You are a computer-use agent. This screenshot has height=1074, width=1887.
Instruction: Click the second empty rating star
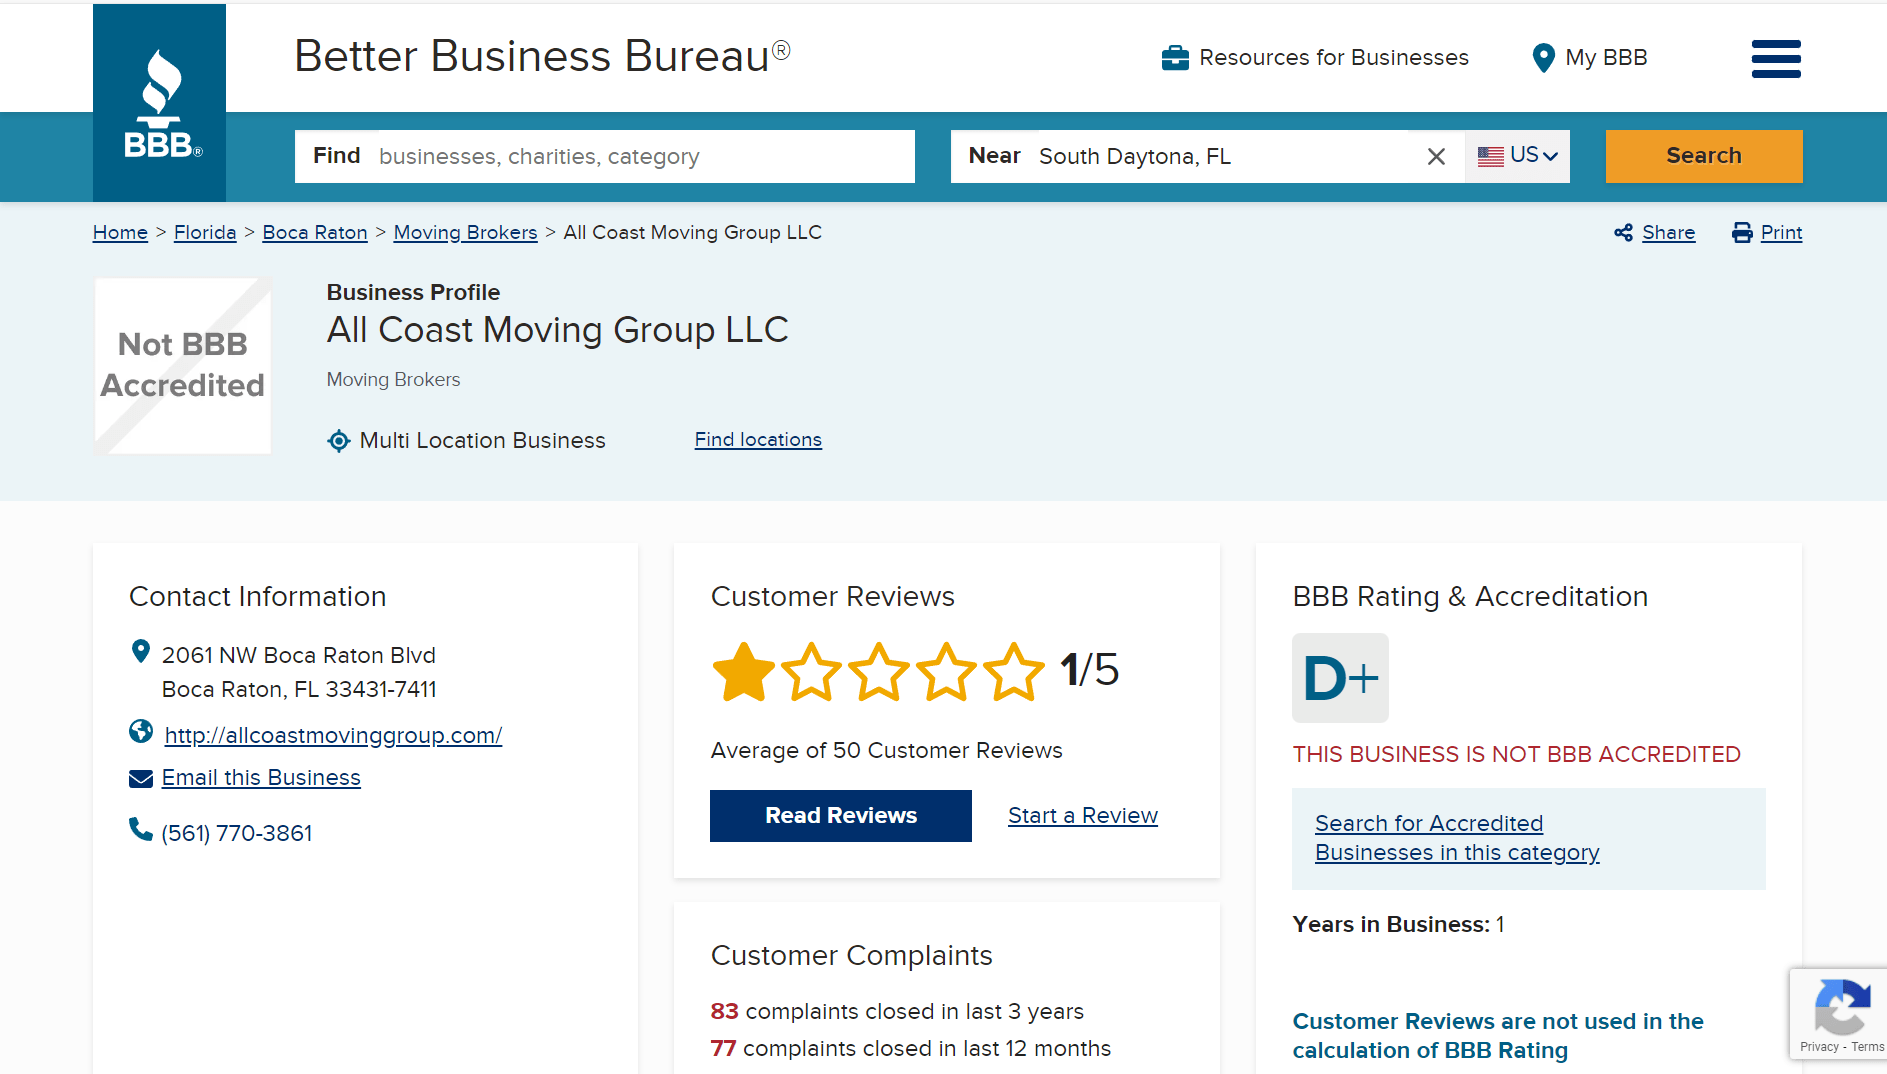pyautogui.click(x=811, y=671)
